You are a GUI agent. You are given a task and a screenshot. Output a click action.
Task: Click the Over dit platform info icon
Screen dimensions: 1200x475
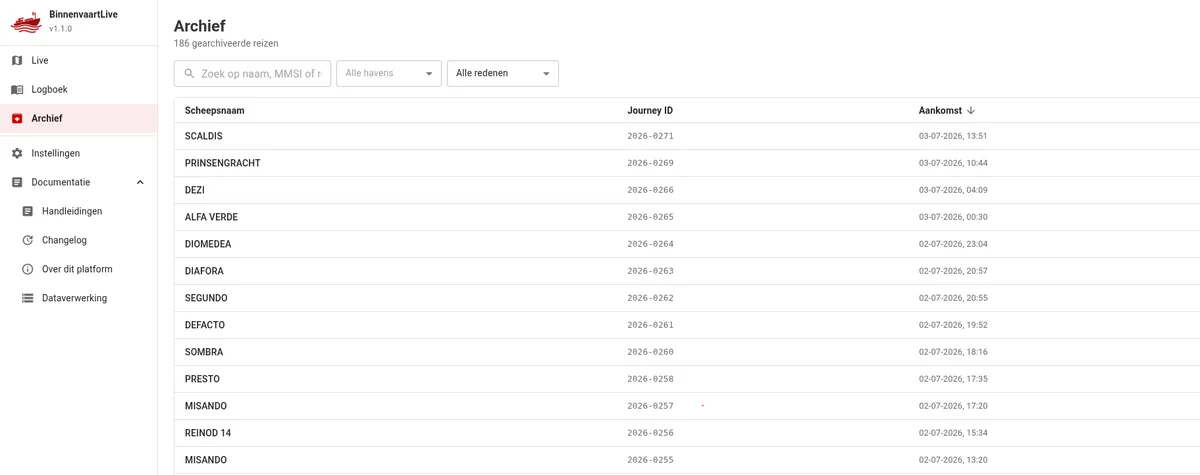click(x=28, y=270)
